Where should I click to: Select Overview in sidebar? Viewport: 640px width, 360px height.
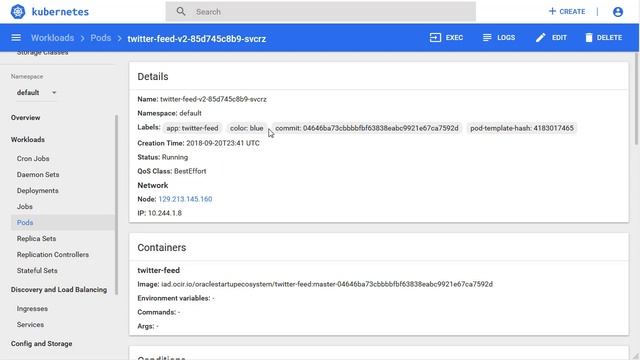[25, 118]
